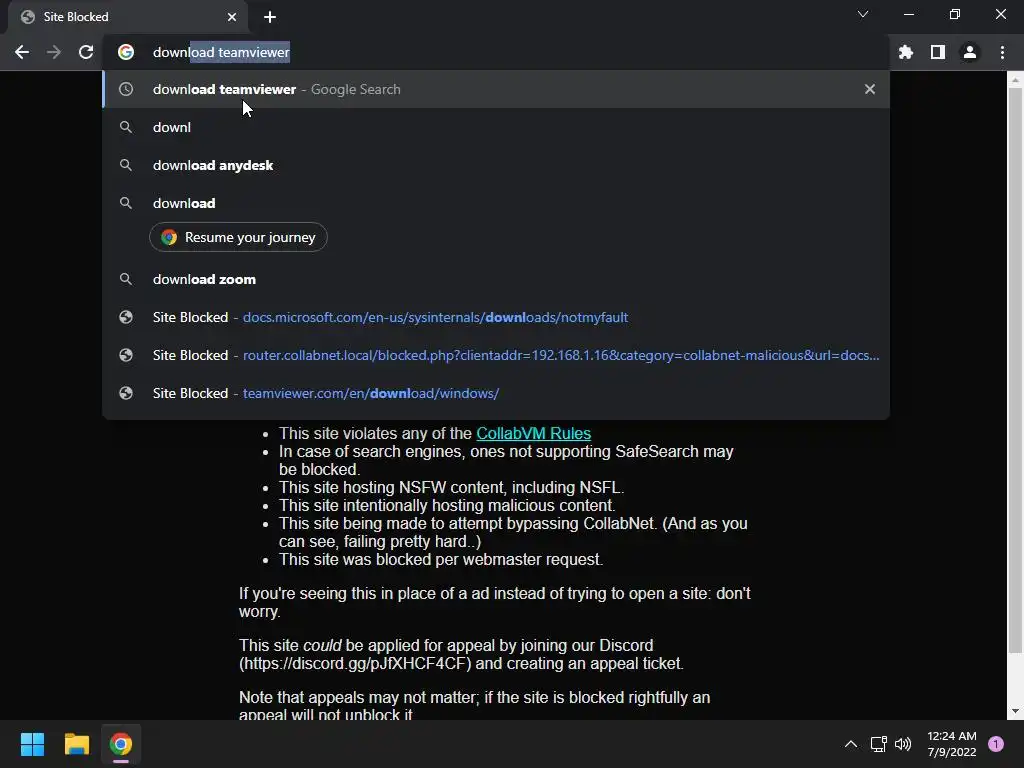This screenshot has height=768, width=1024.
Task: Click the Google icon in address bar
Action: (x=126, y=52)
